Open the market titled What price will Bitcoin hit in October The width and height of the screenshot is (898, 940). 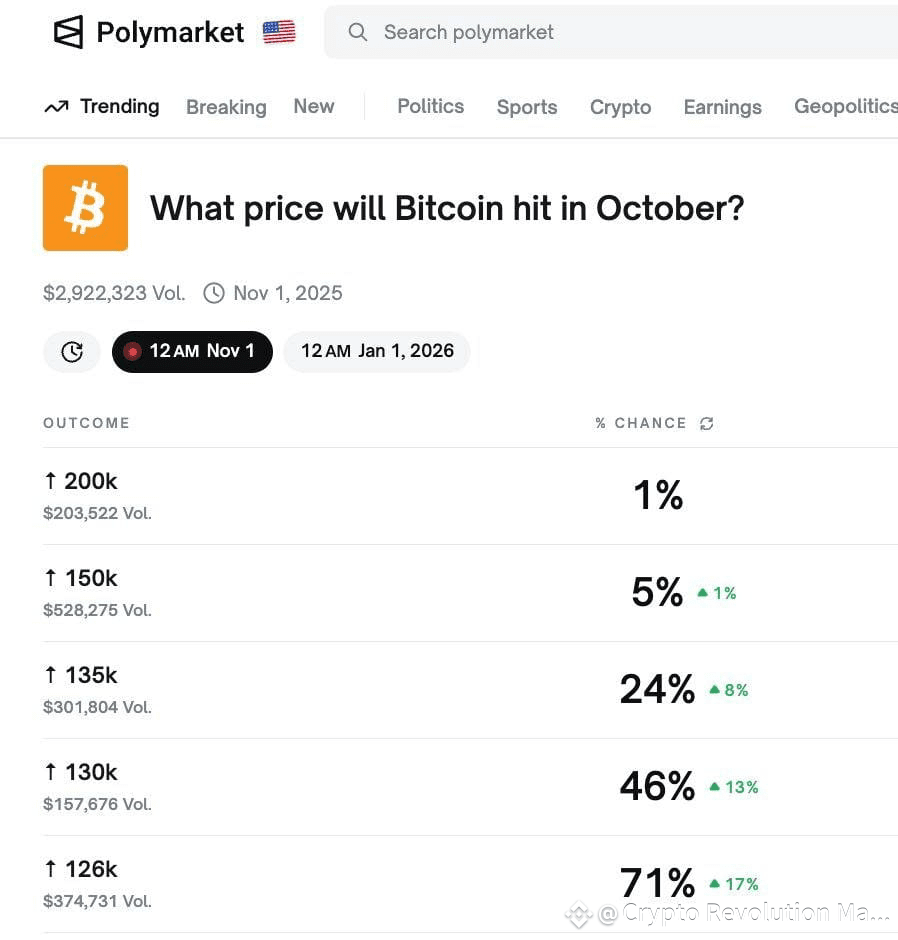[447, 208]
